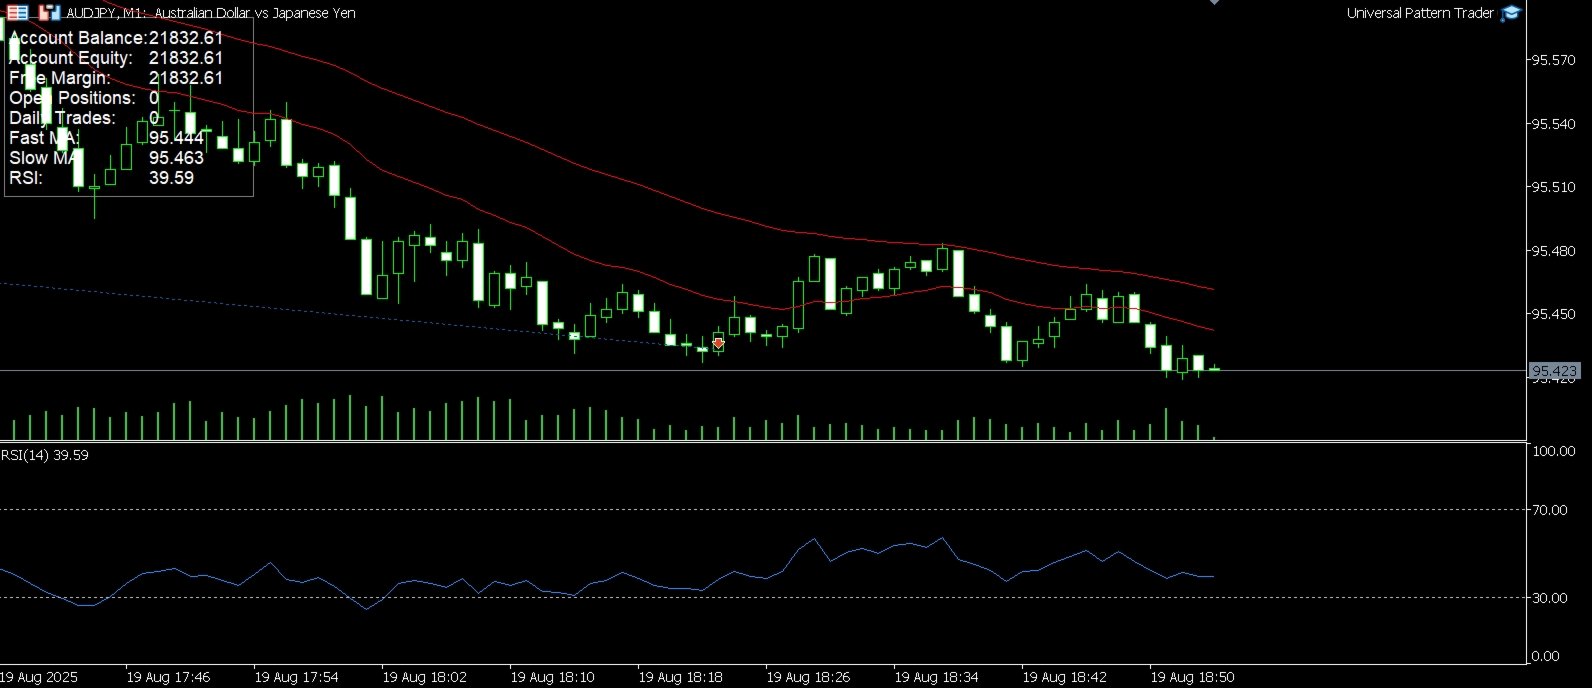The width and height of the screenshot is (1592, 688).
Task: Click the RSI(14) 39.59 indicator label
Action: pyautogui.click(x=45, y=454)
